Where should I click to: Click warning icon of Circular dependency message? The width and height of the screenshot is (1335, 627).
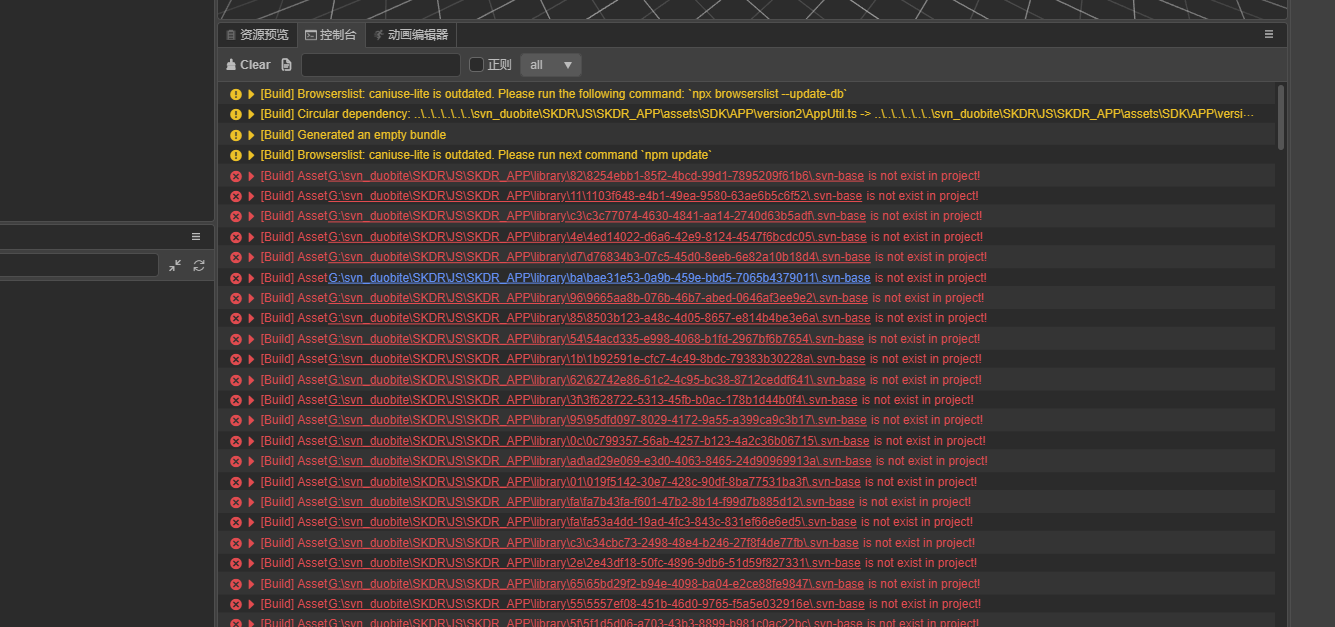[236, 114]
